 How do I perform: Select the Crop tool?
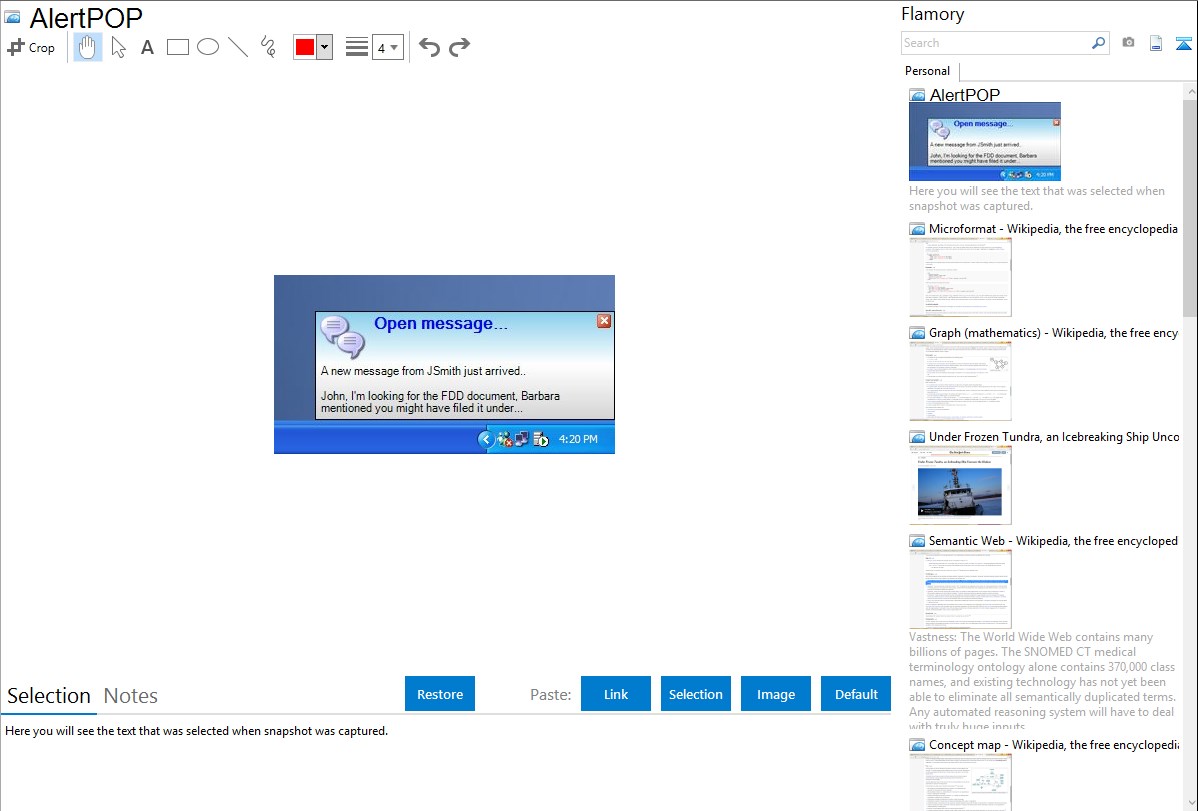pos(31,47)
